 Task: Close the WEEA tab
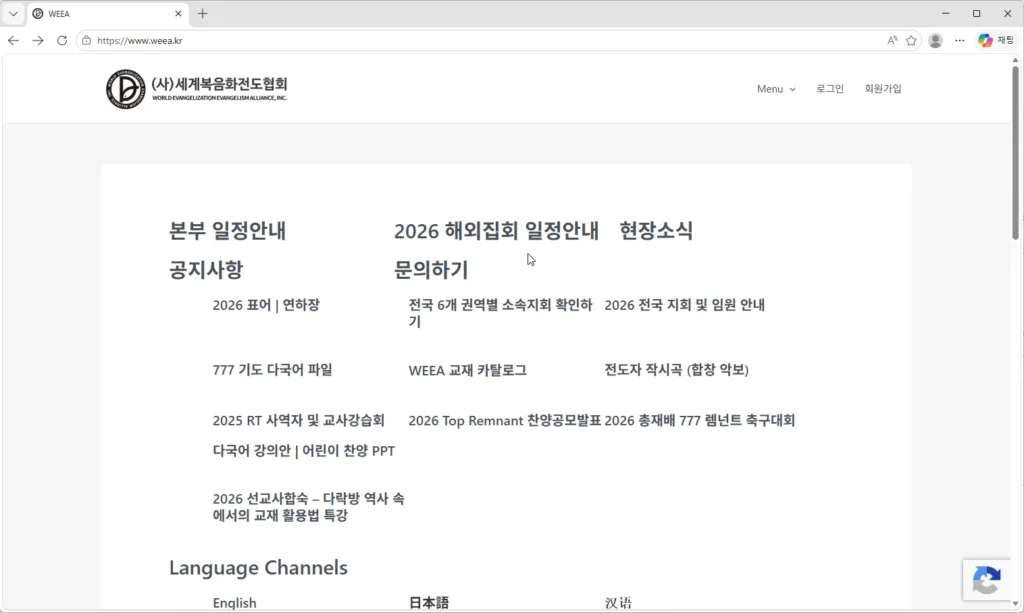click(x=178, y=14)
